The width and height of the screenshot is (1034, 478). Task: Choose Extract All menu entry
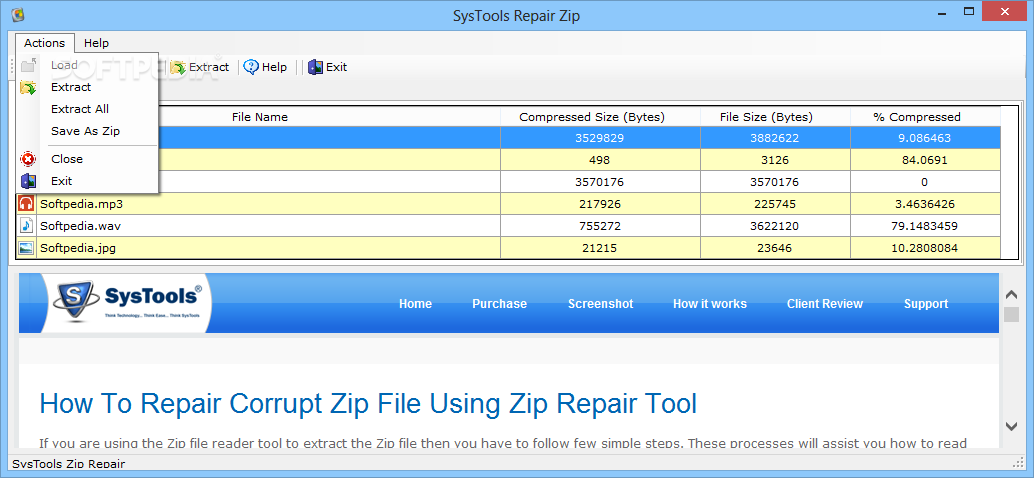pos(80,109)
